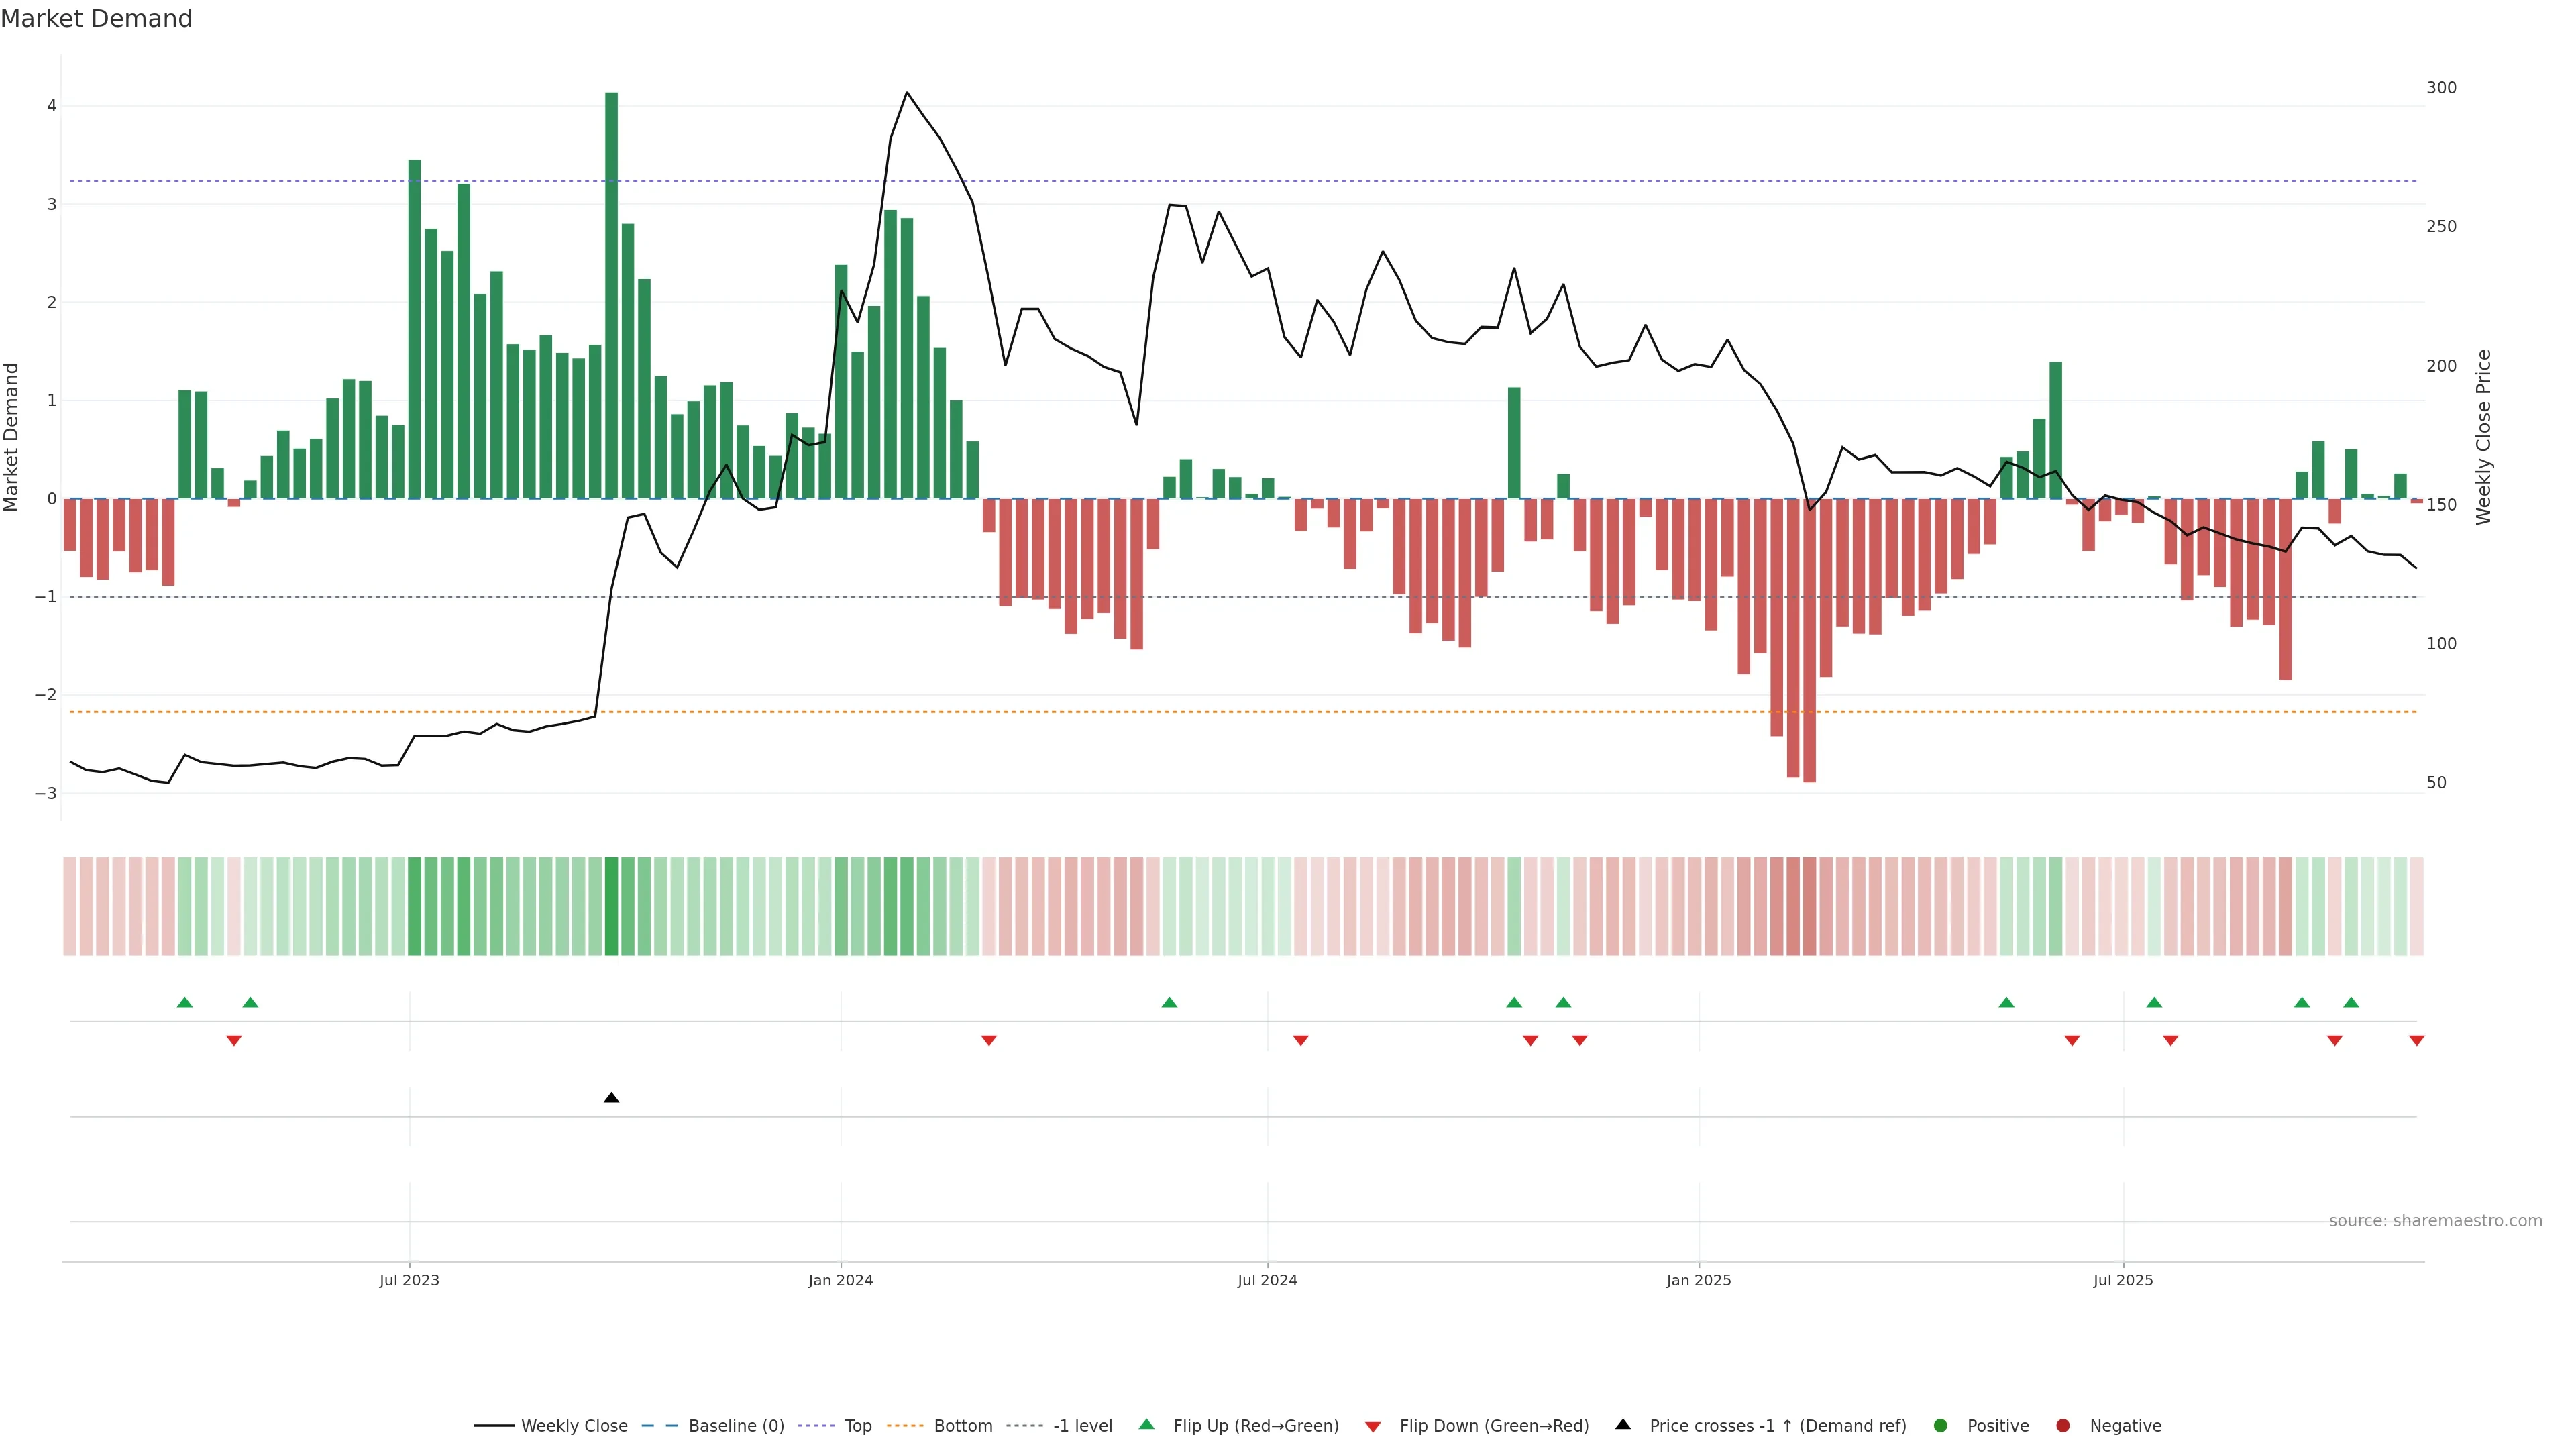This screenshot has height=1449, width=2576.
Task: Click the Jul 2024 x-axis label
Action: pos(1267,1280)
